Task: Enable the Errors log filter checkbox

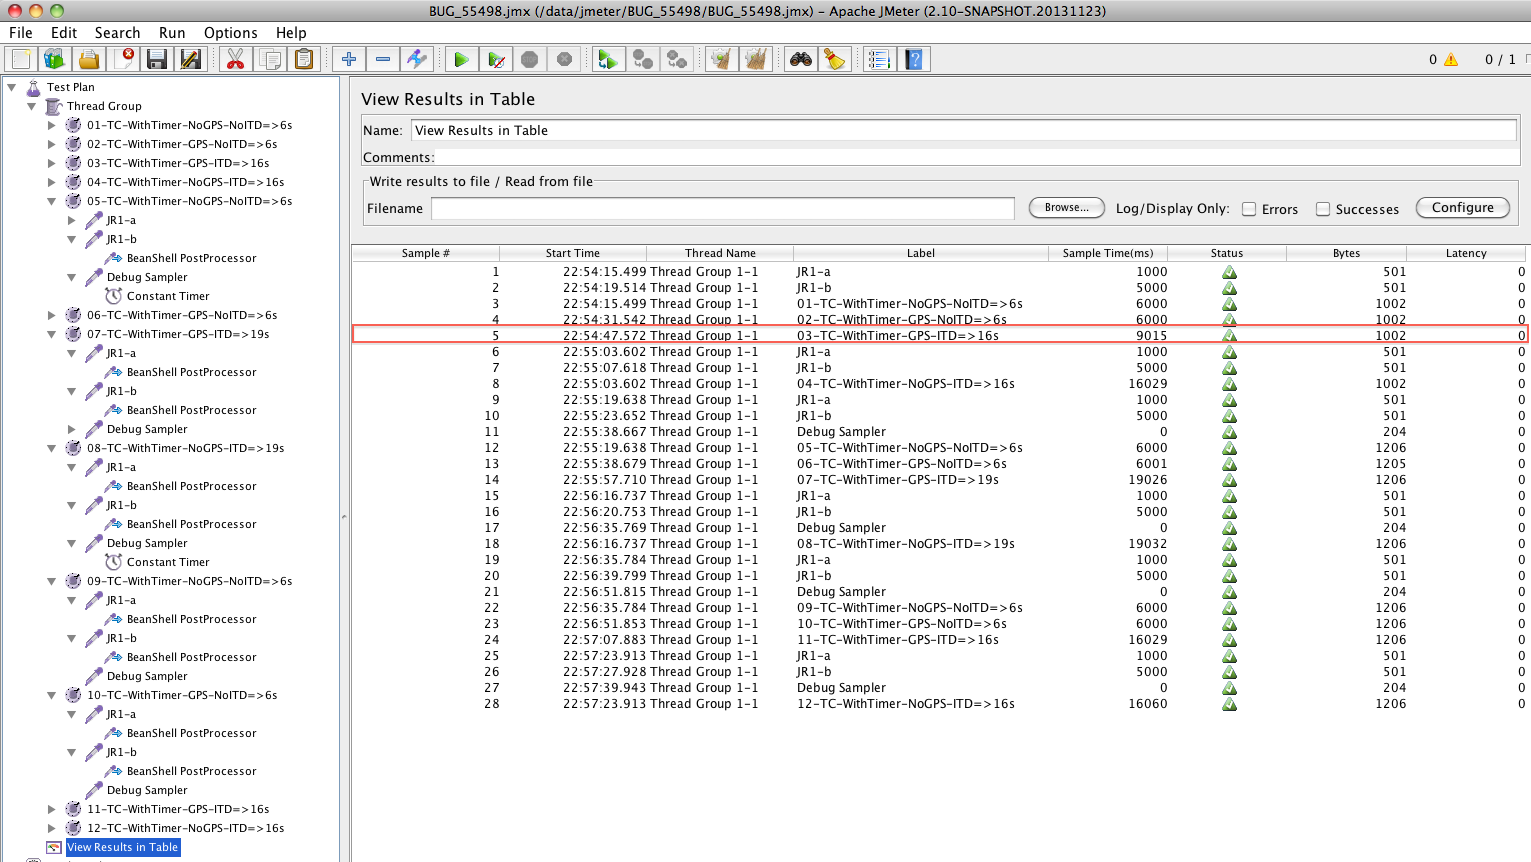Action: [1248, 209]
